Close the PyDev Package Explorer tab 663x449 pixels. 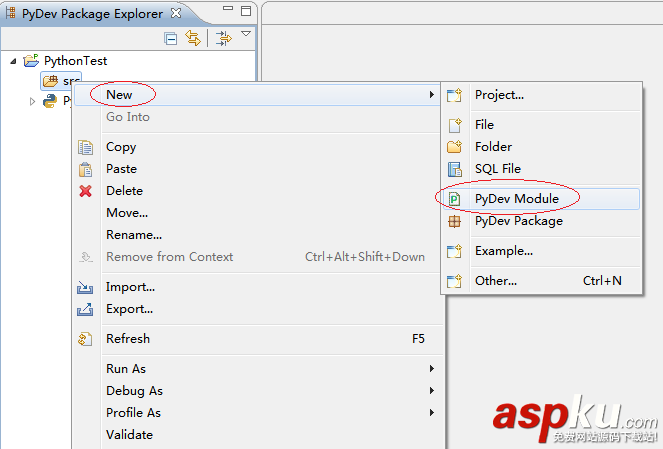point(176,13)
